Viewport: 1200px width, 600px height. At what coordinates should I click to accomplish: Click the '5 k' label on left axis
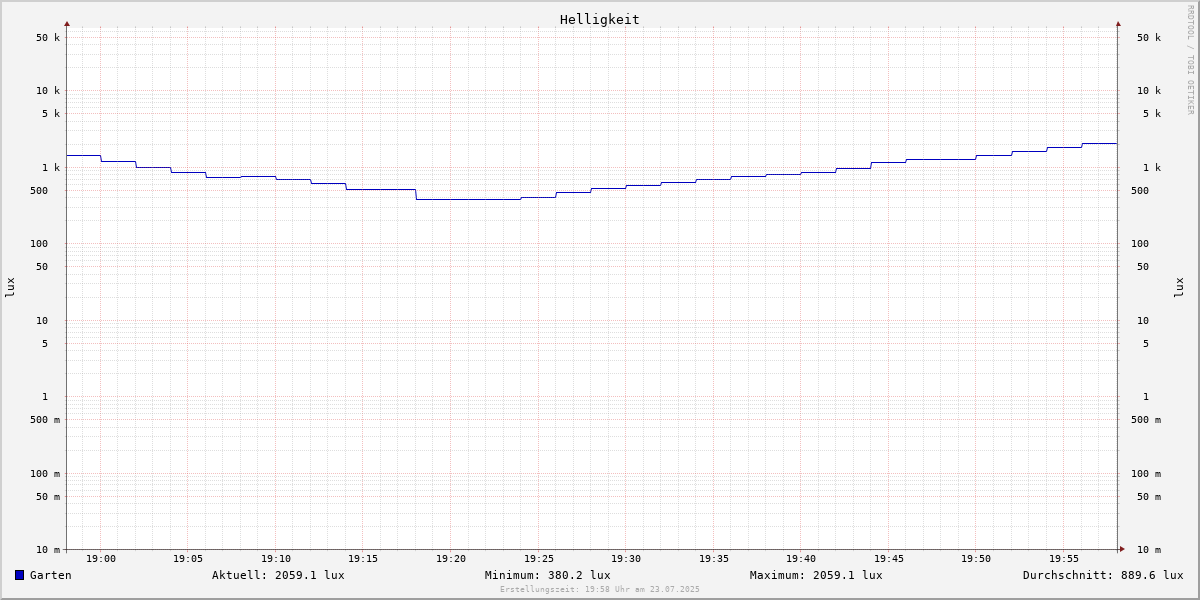coord(51,114)
